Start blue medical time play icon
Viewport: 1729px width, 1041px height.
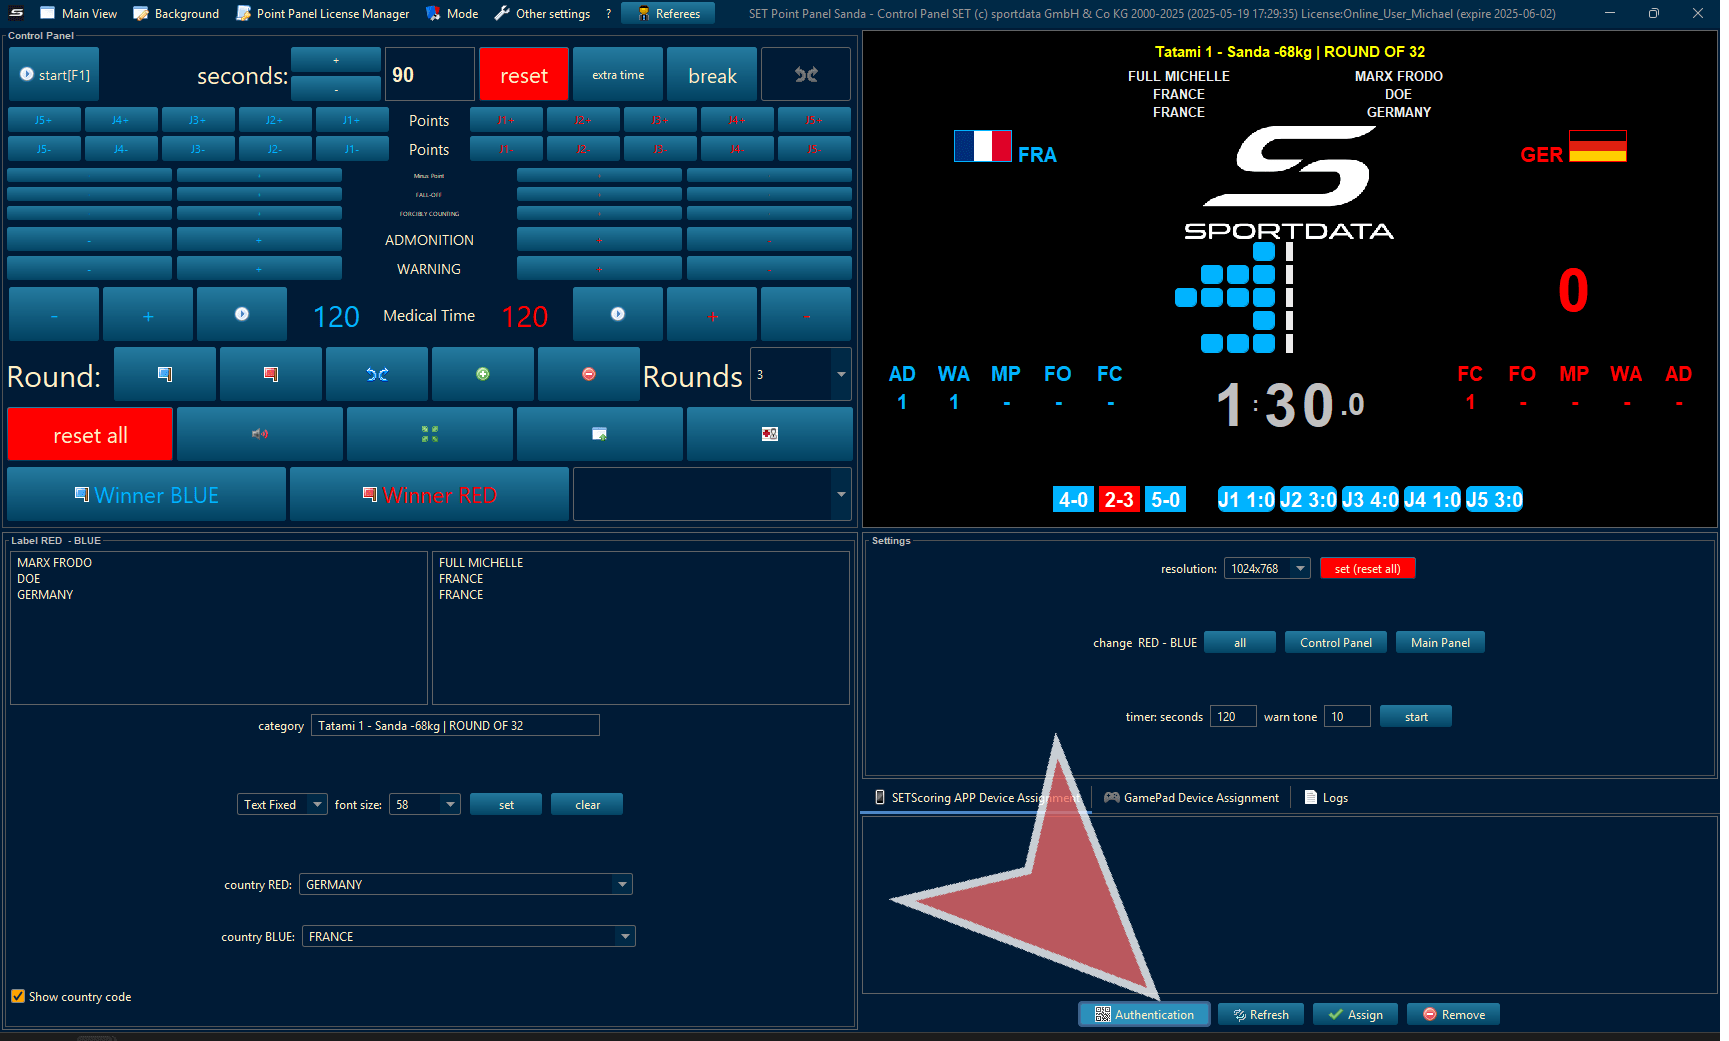tap(242, 314)
